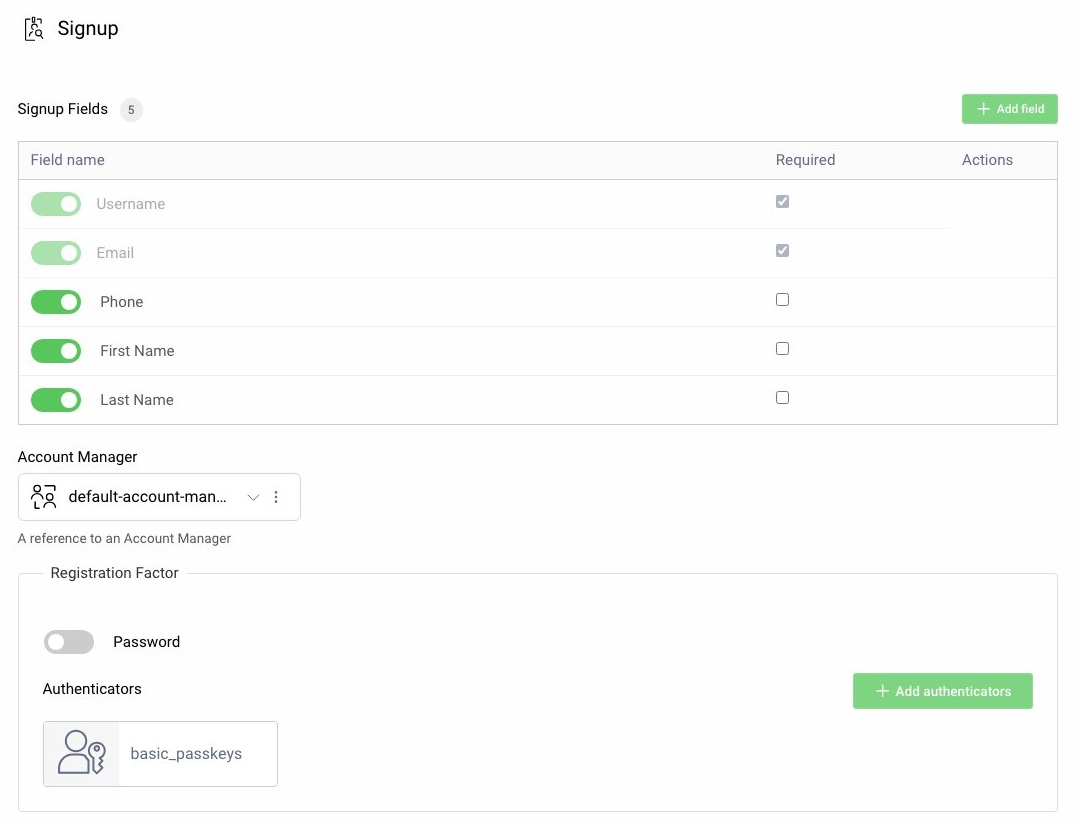Click the Signup Fields count badge
Viewport: 1075px width, 825px height.
(x=131, y=110)
